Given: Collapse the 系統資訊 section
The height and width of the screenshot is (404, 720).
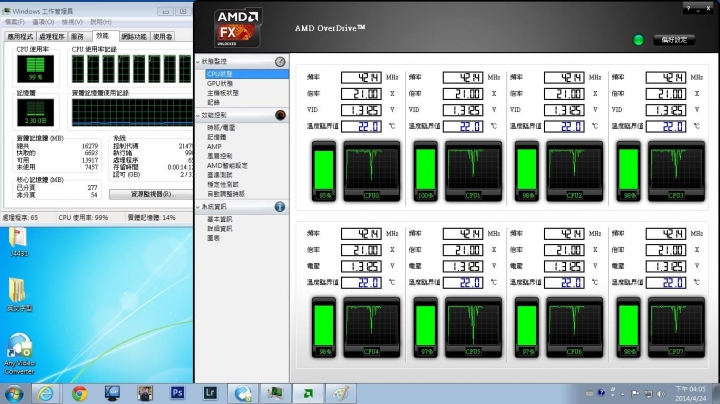Looking at the screenshot, I should coord(198,207).
